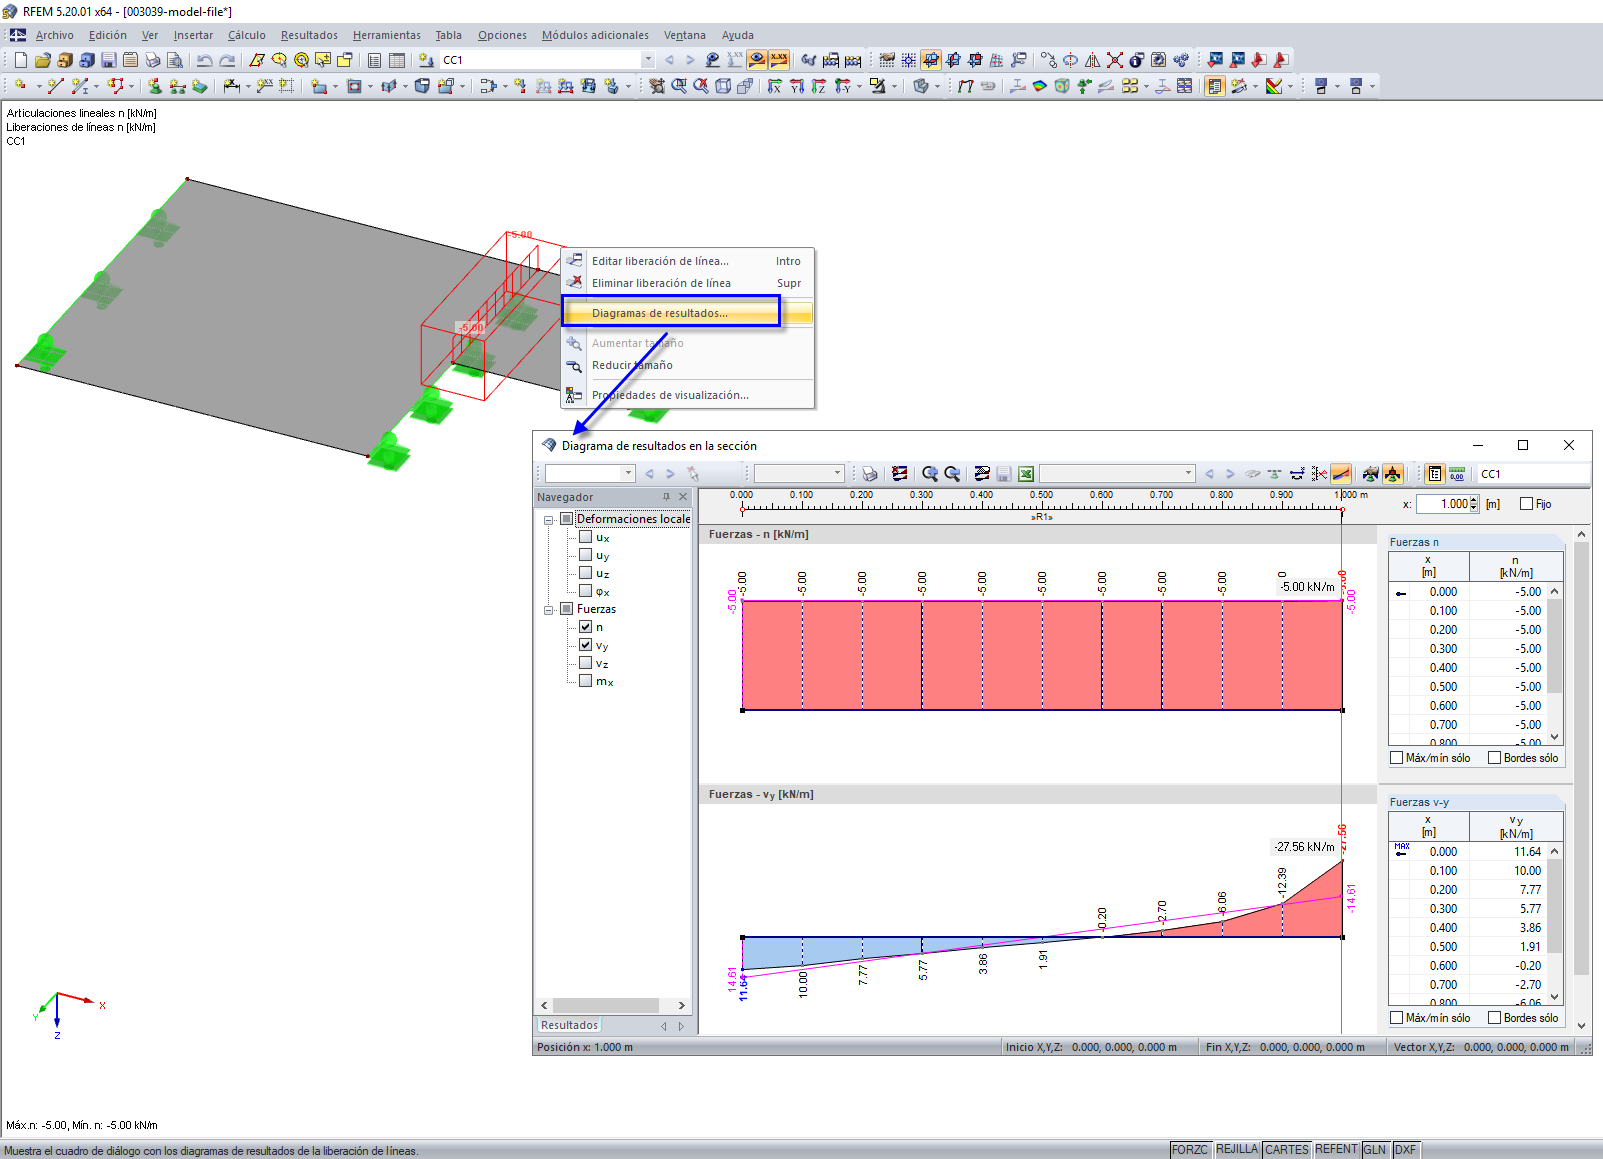The width and height of the screenshot is (1603, 1159).
Task: Close the Navegador panel
Action: pos(683,497)
